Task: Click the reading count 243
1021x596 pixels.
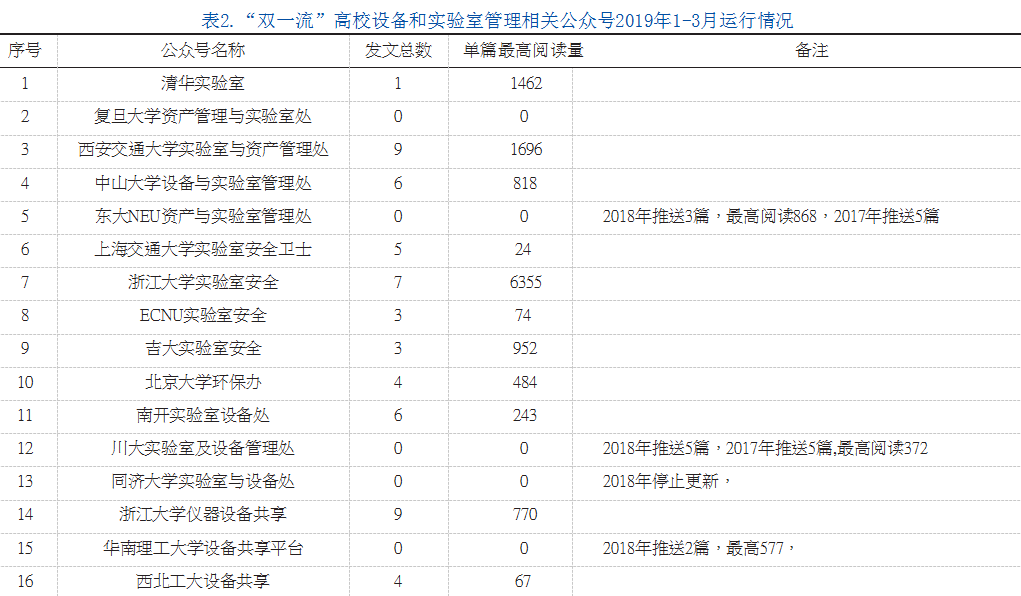Action: tap(525, 415)
